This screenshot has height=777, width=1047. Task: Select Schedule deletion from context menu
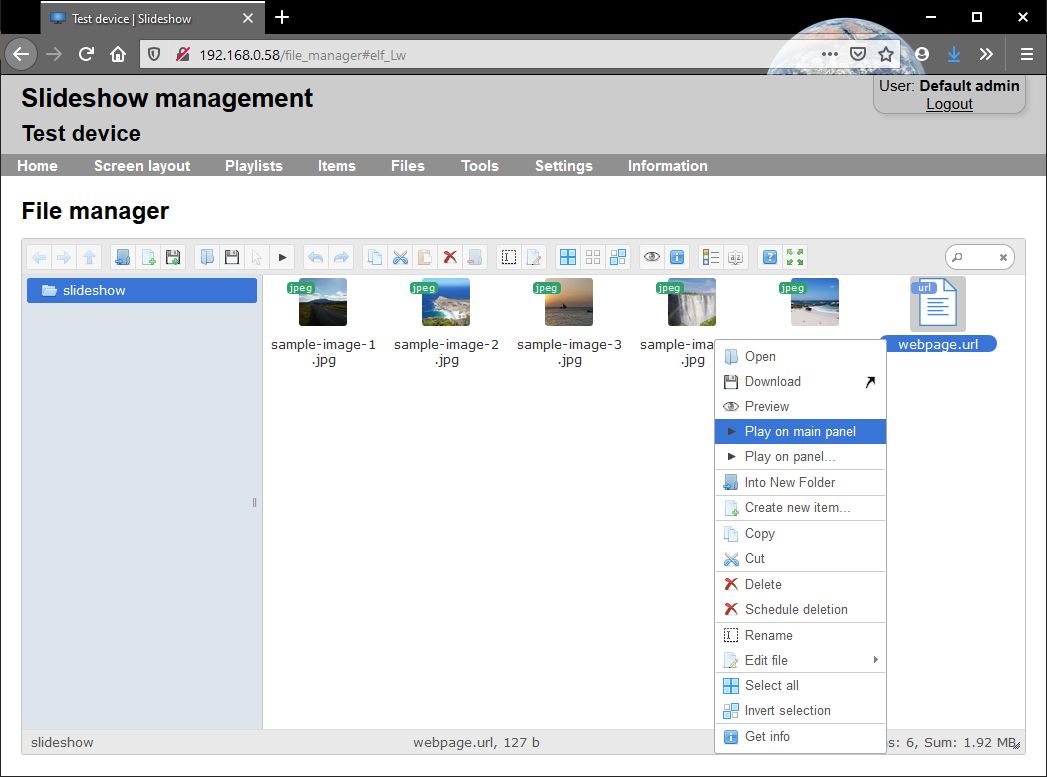click(x=796, y=609)
